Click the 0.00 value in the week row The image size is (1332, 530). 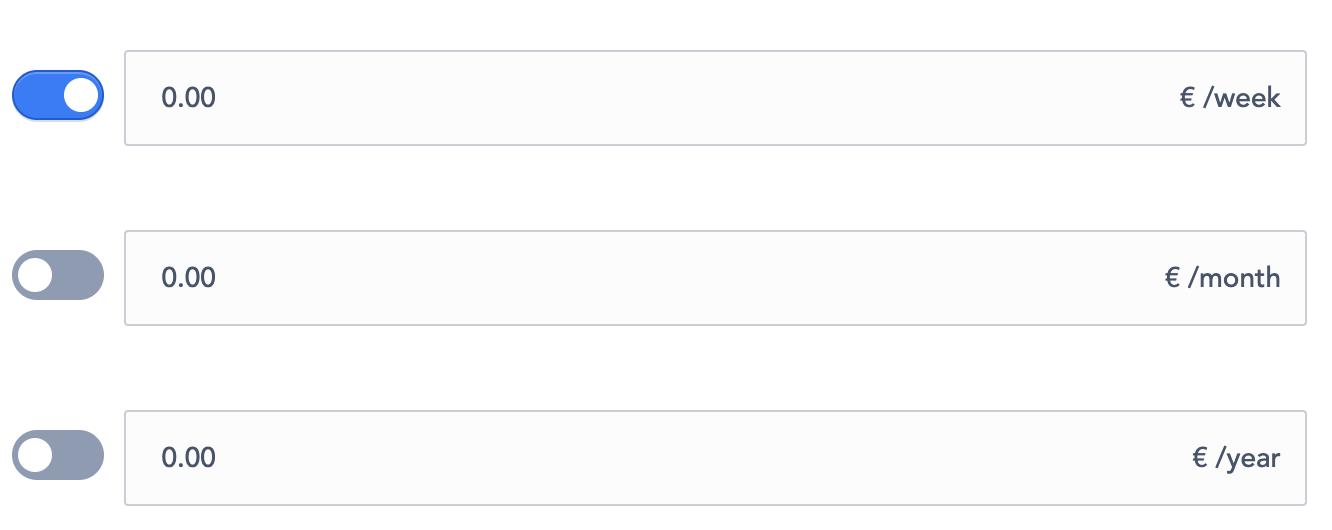[189, 98]
